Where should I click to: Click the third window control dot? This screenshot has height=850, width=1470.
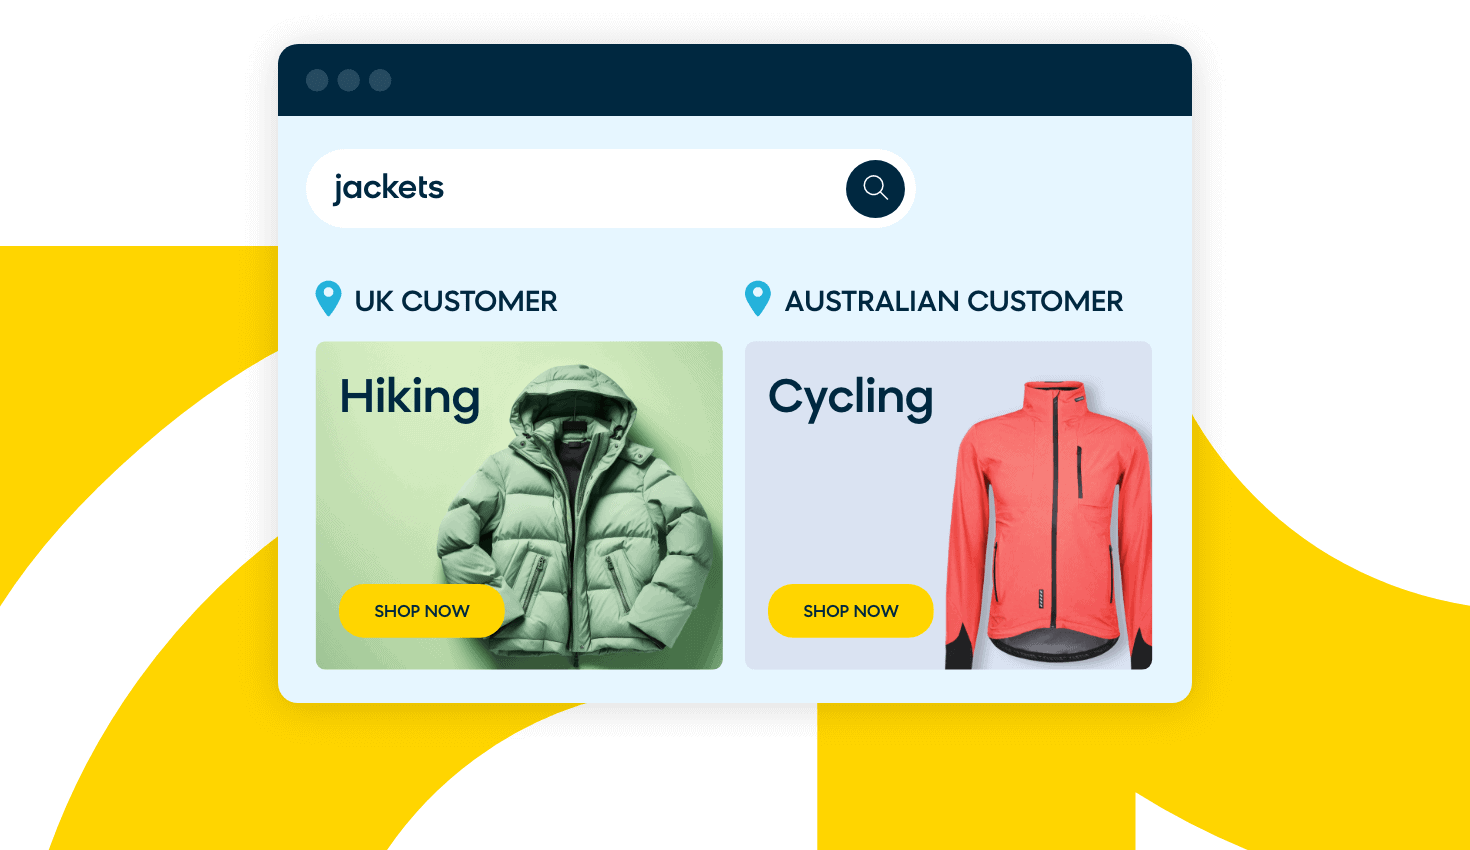380,80
